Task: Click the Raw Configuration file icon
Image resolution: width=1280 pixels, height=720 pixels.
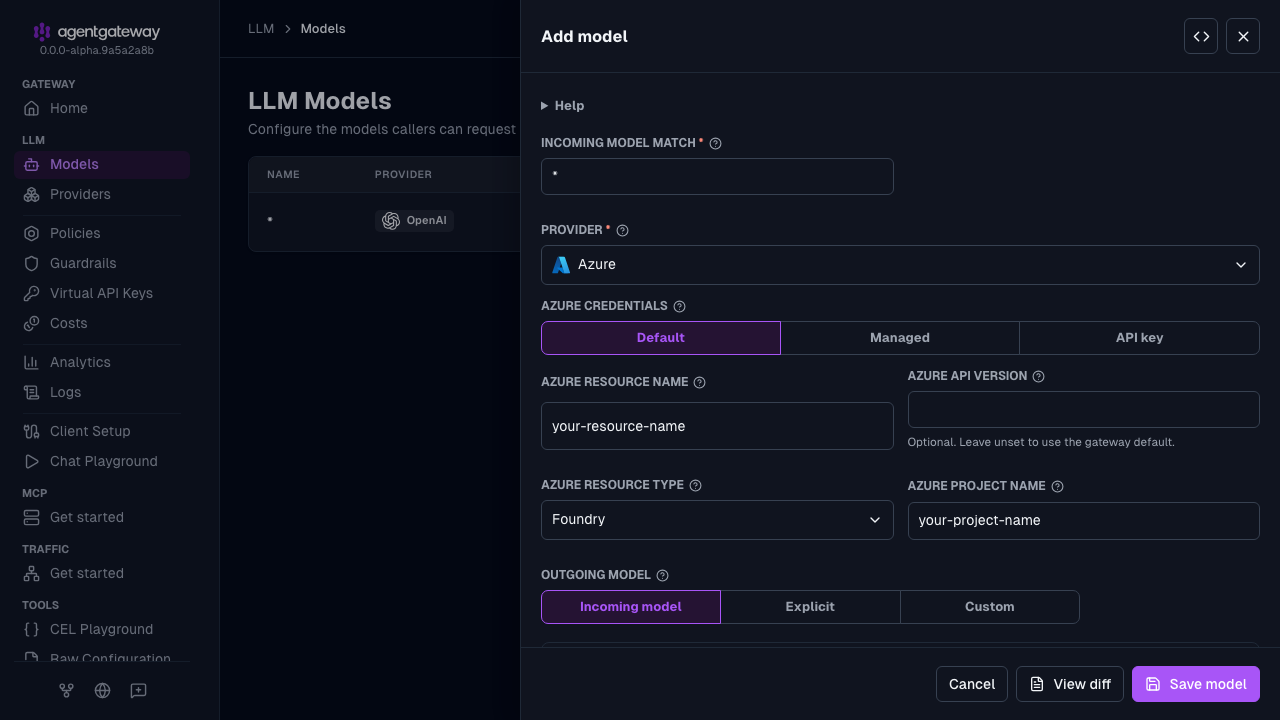Action: [x=32, y=659]
